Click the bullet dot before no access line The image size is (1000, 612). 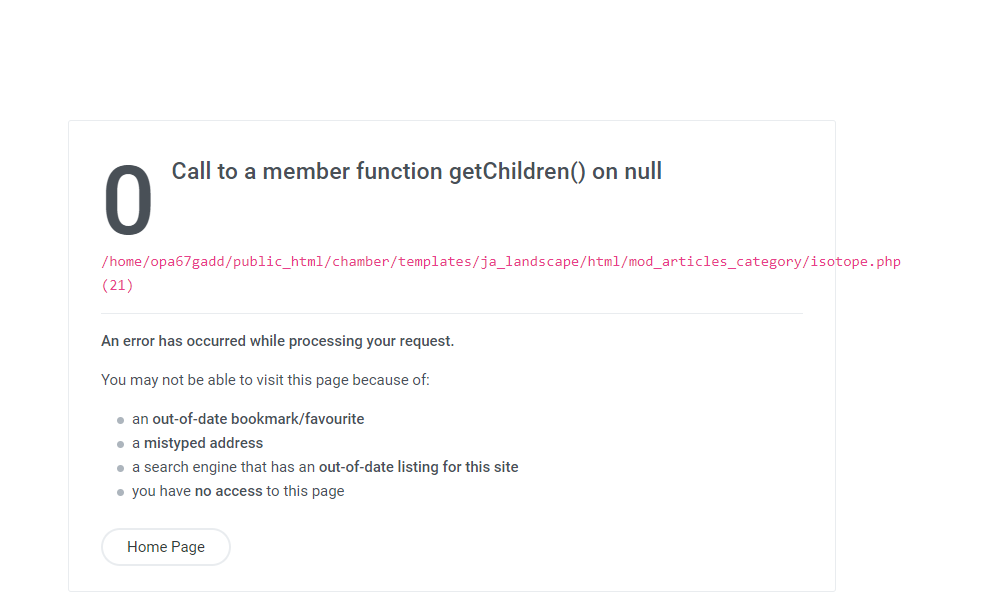(120, 493)
